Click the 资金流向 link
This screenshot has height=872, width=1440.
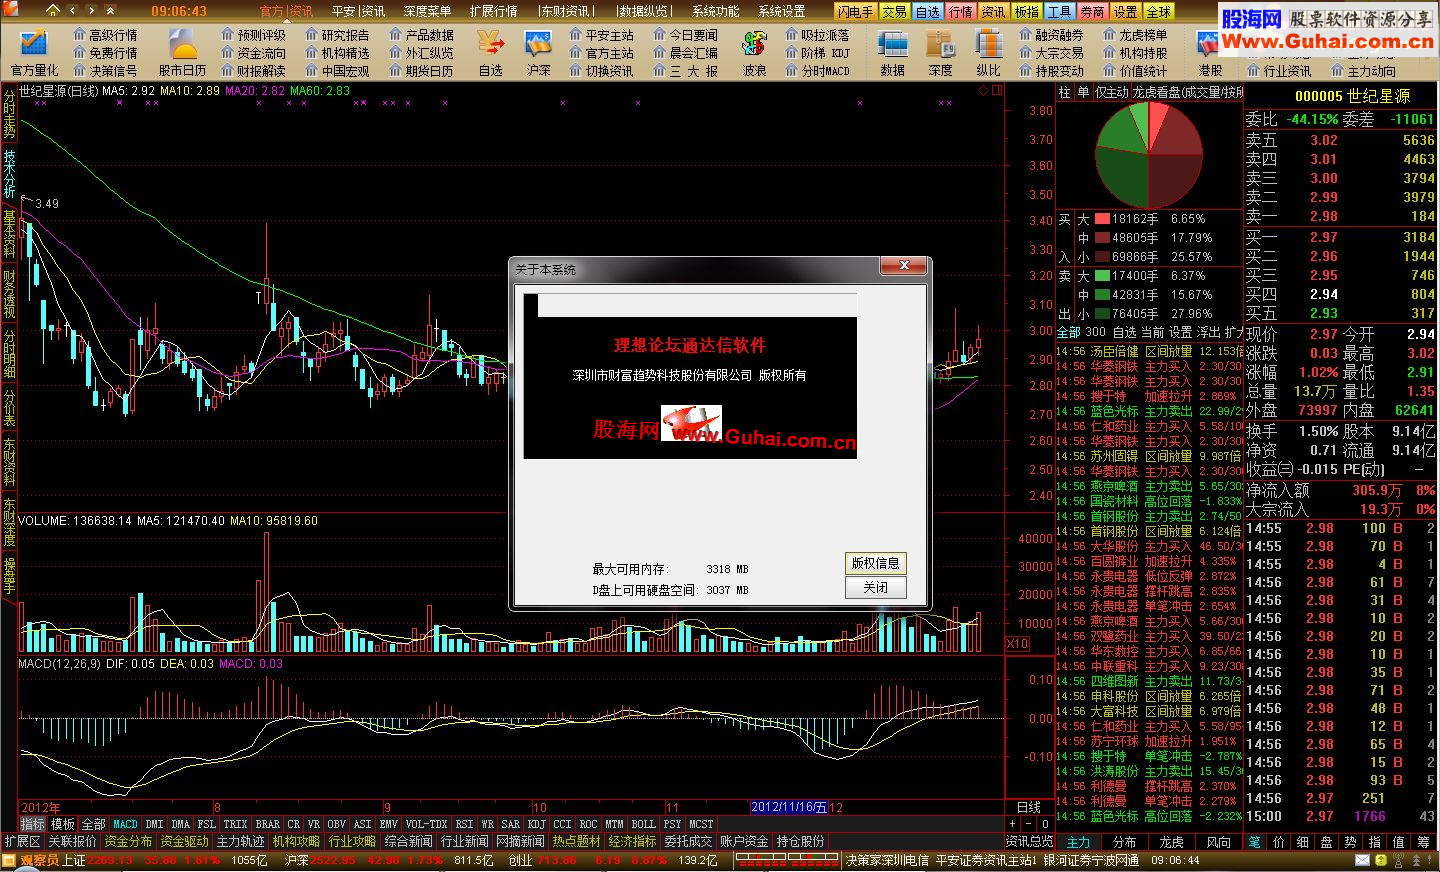pos(261,53)
